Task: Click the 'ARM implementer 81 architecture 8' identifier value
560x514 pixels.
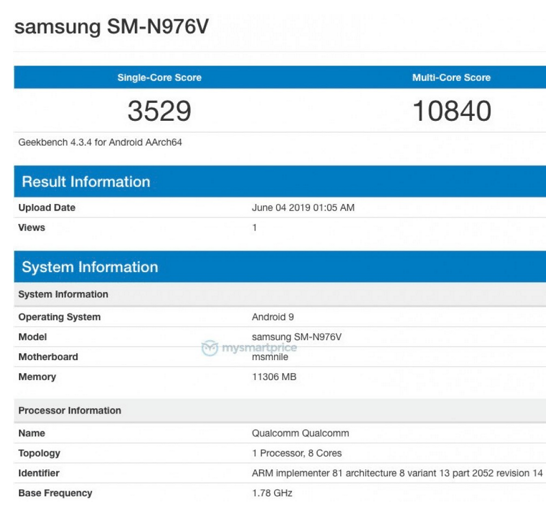Action: (397, 473)
